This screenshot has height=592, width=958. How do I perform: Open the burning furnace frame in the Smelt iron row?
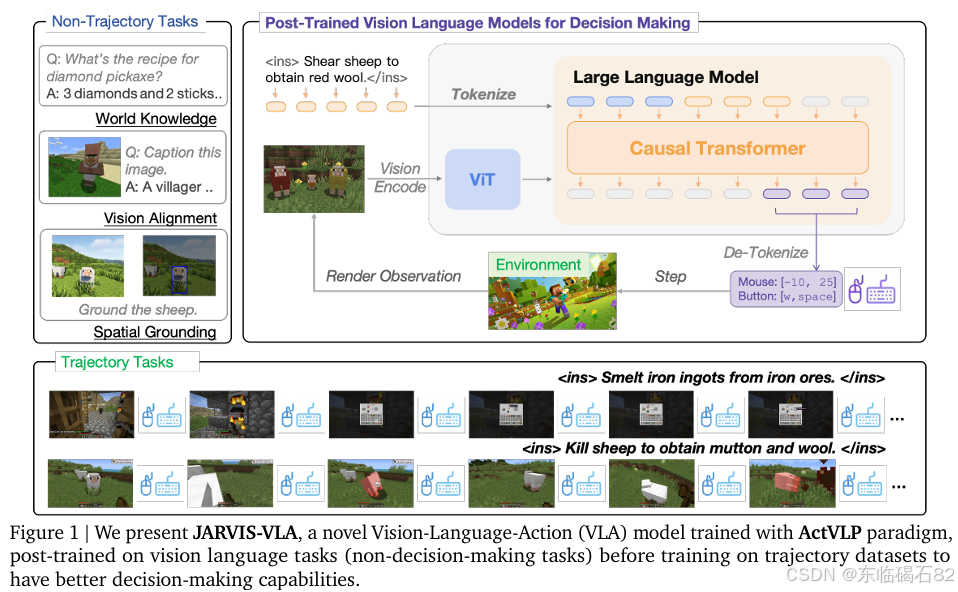pos(232,414)
